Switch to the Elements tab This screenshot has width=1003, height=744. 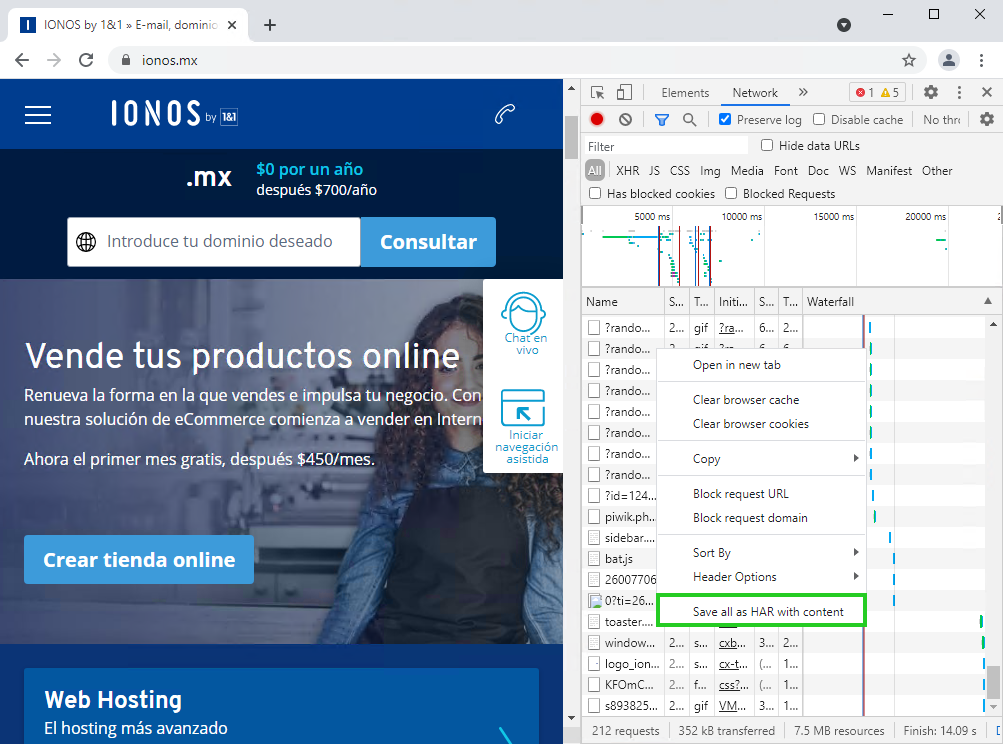point(685,93)
